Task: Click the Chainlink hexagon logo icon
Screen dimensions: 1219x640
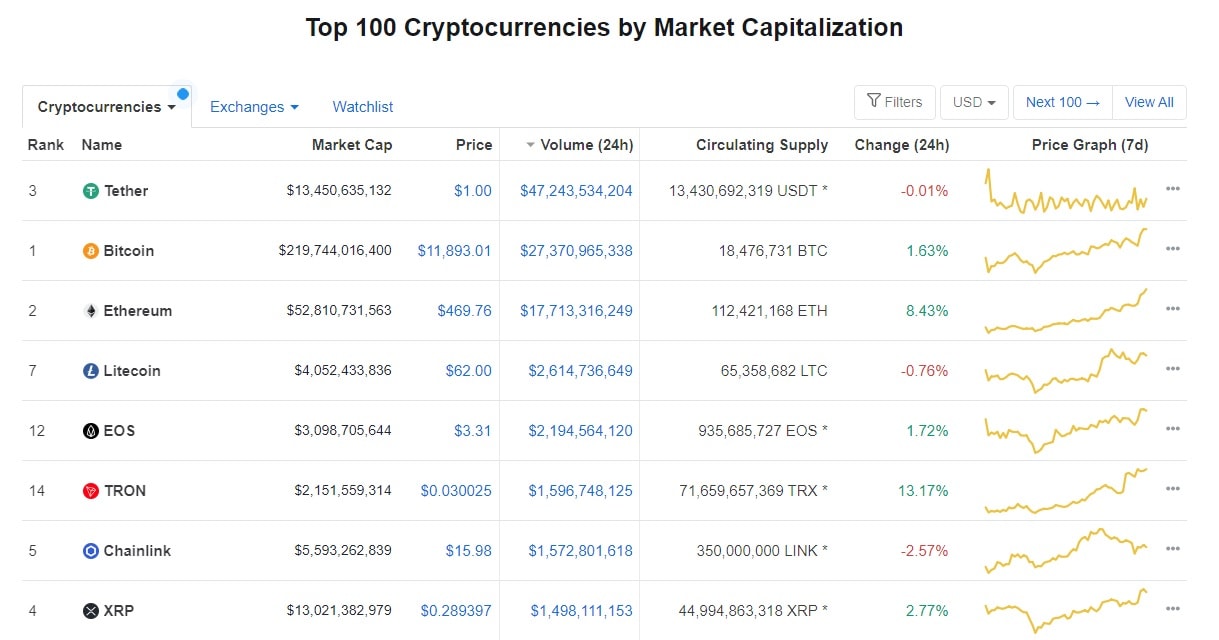Action: [90, 551]
